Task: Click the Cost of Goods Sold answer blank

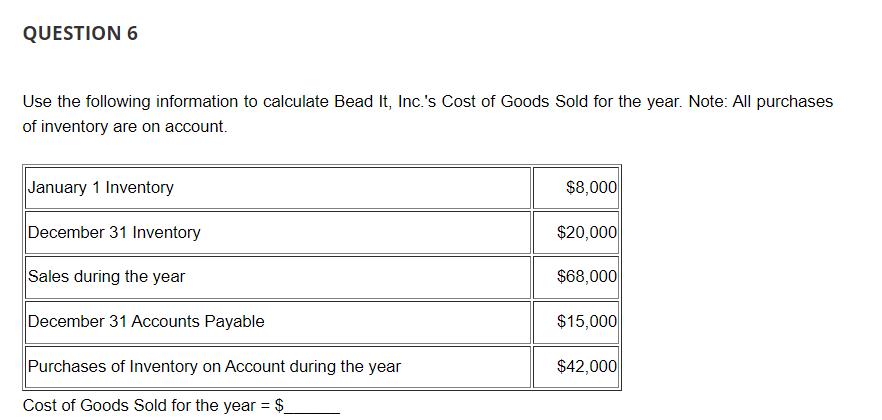Action: tap(313, 406)
